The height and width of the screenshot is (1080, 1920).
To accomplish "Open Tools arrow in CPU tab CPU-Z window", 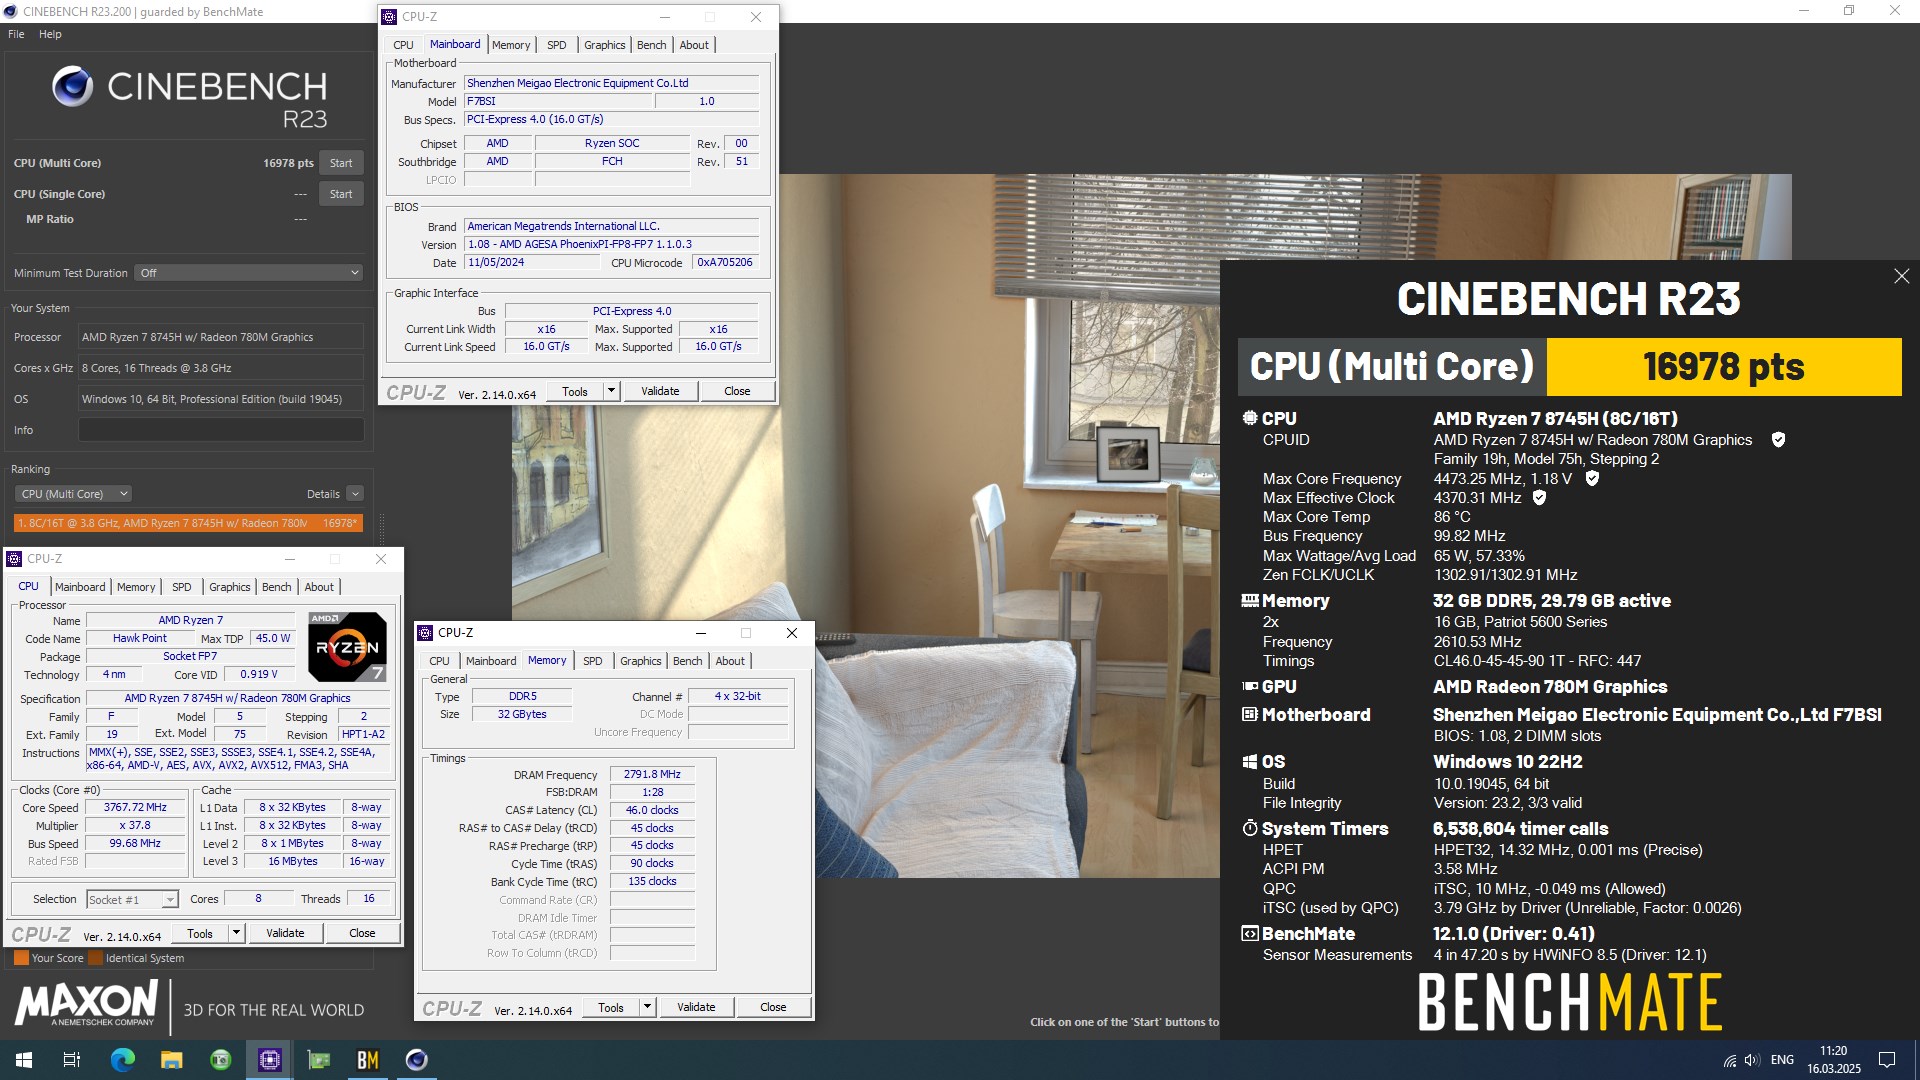I will coord(236,933).
